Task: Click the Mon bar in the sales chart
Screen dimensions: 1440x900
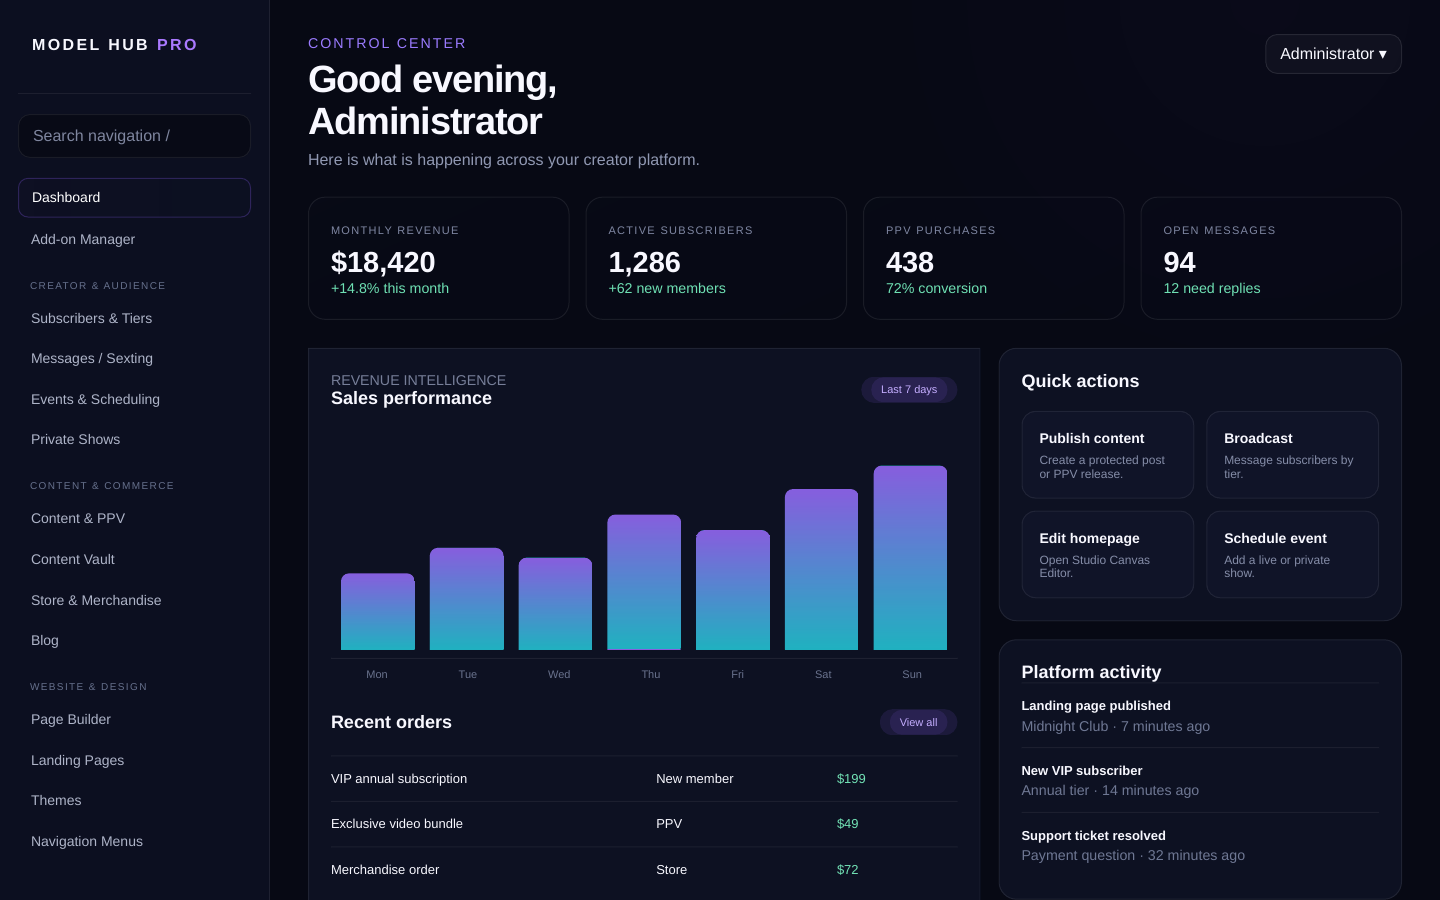Action: point(378,612)
